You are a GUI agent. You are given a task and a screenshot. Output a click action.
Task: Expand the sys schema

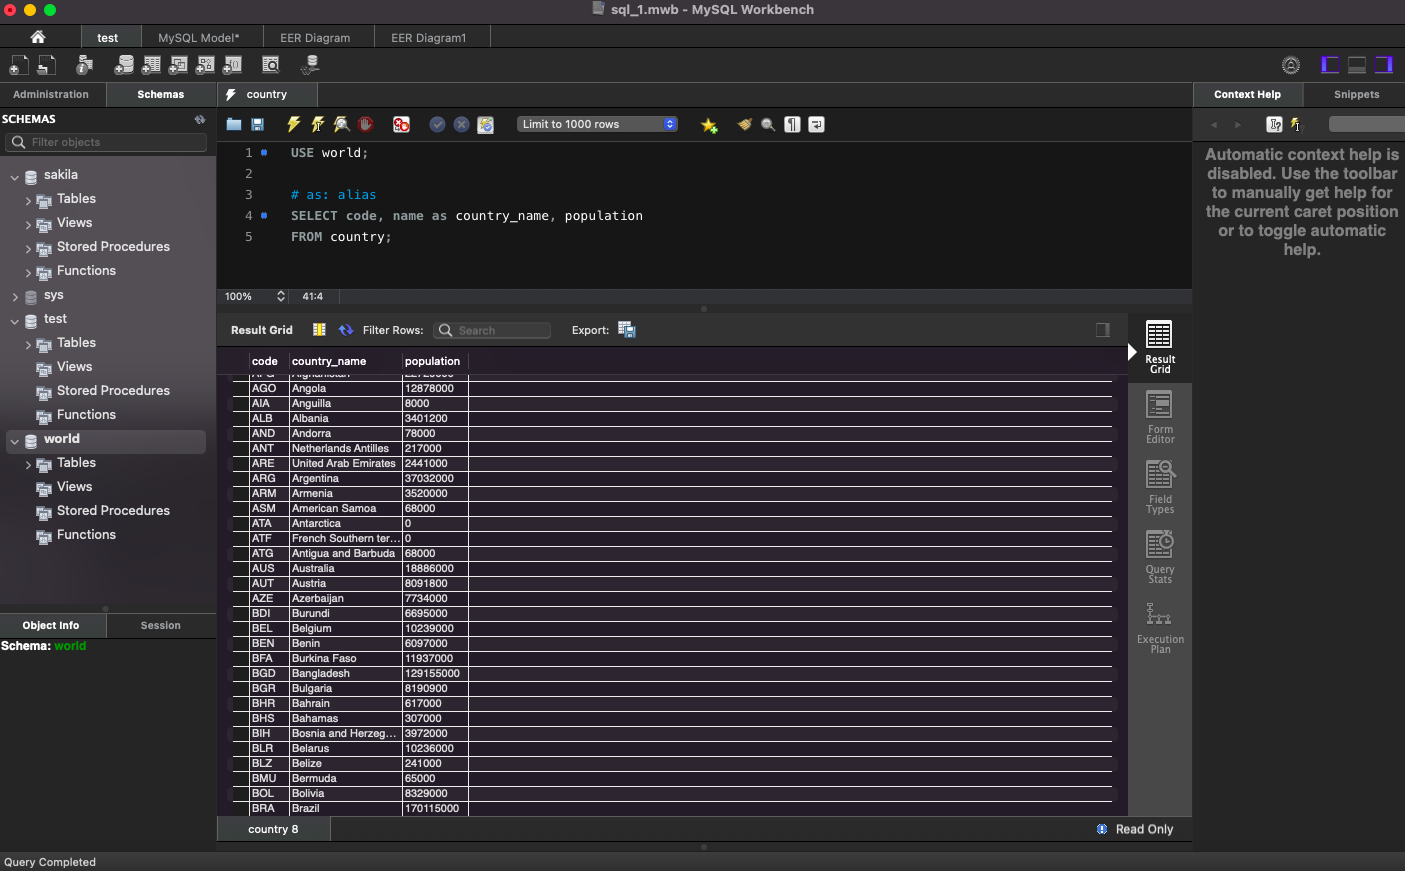pyautogui.click(x=15, y=297)
